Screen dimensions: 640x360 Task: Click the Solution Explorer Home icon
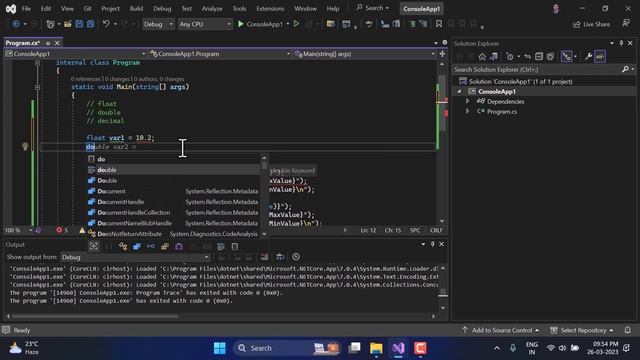pyautogui.click(x=482, y=57)
